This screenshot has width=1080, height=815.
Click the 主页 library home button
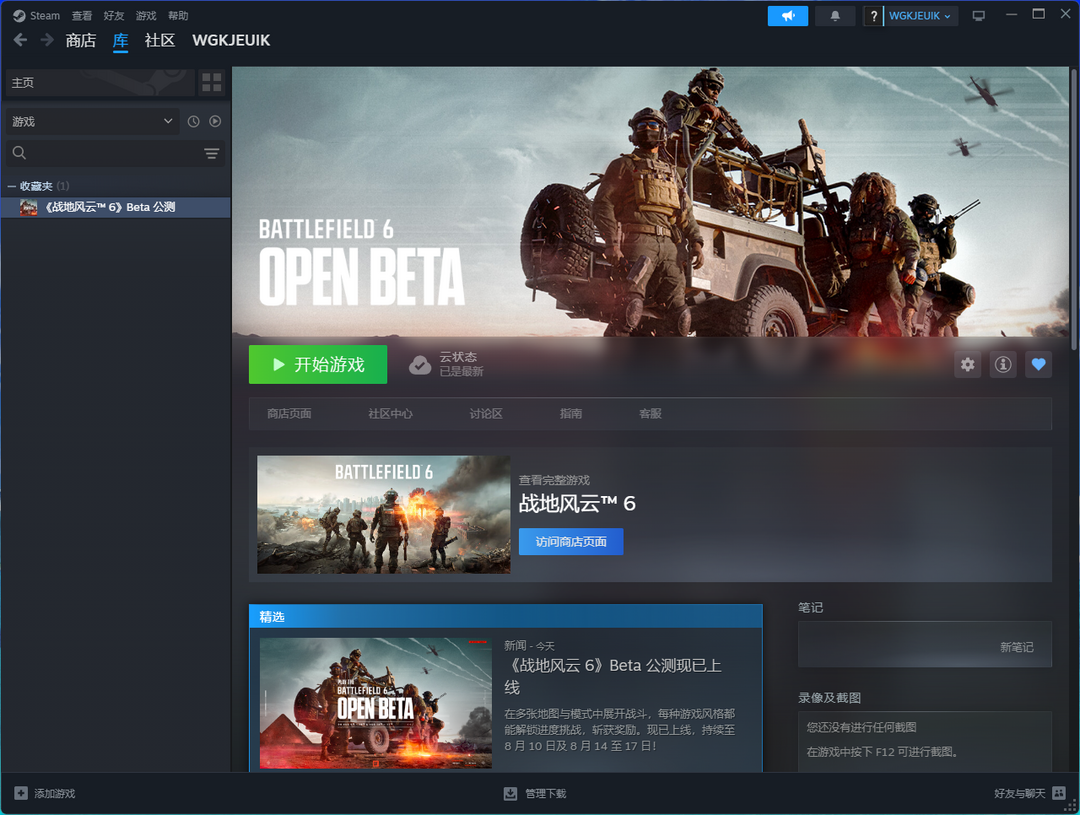99,83
